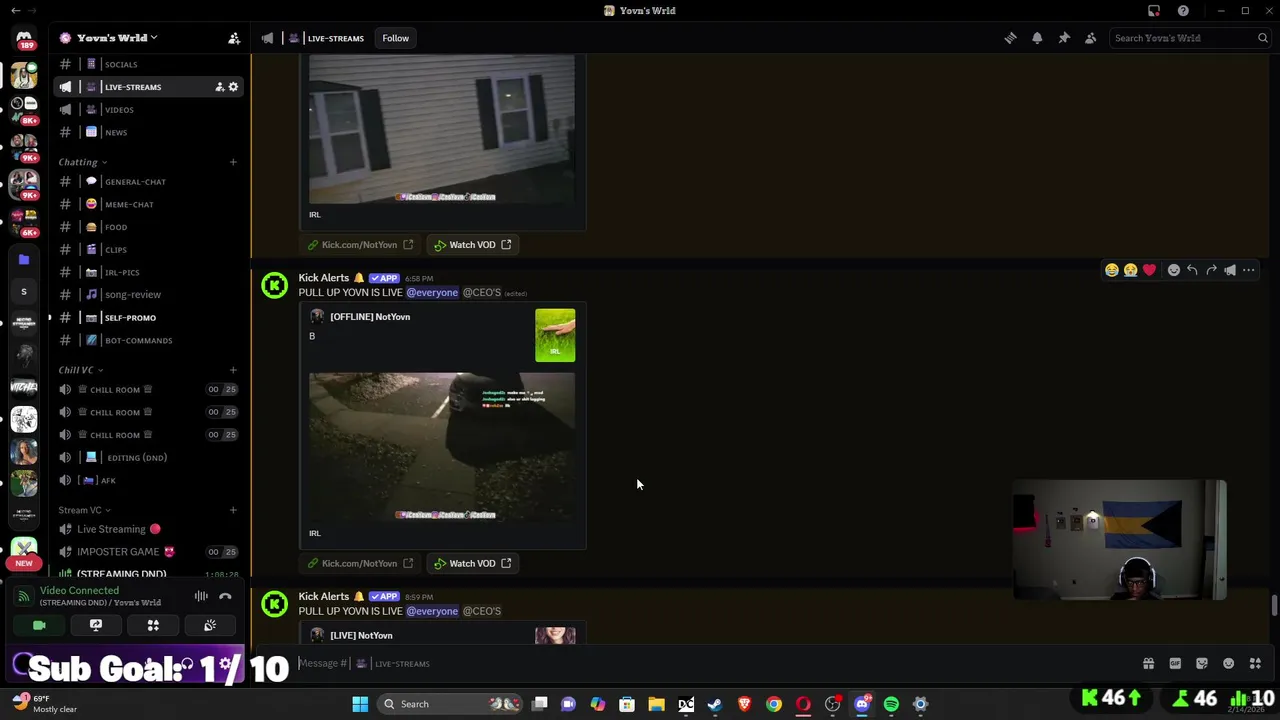Disconnect from voice with hang-up icon
The width and height of the screenshot is (1280, 720).
click(225, 596)
